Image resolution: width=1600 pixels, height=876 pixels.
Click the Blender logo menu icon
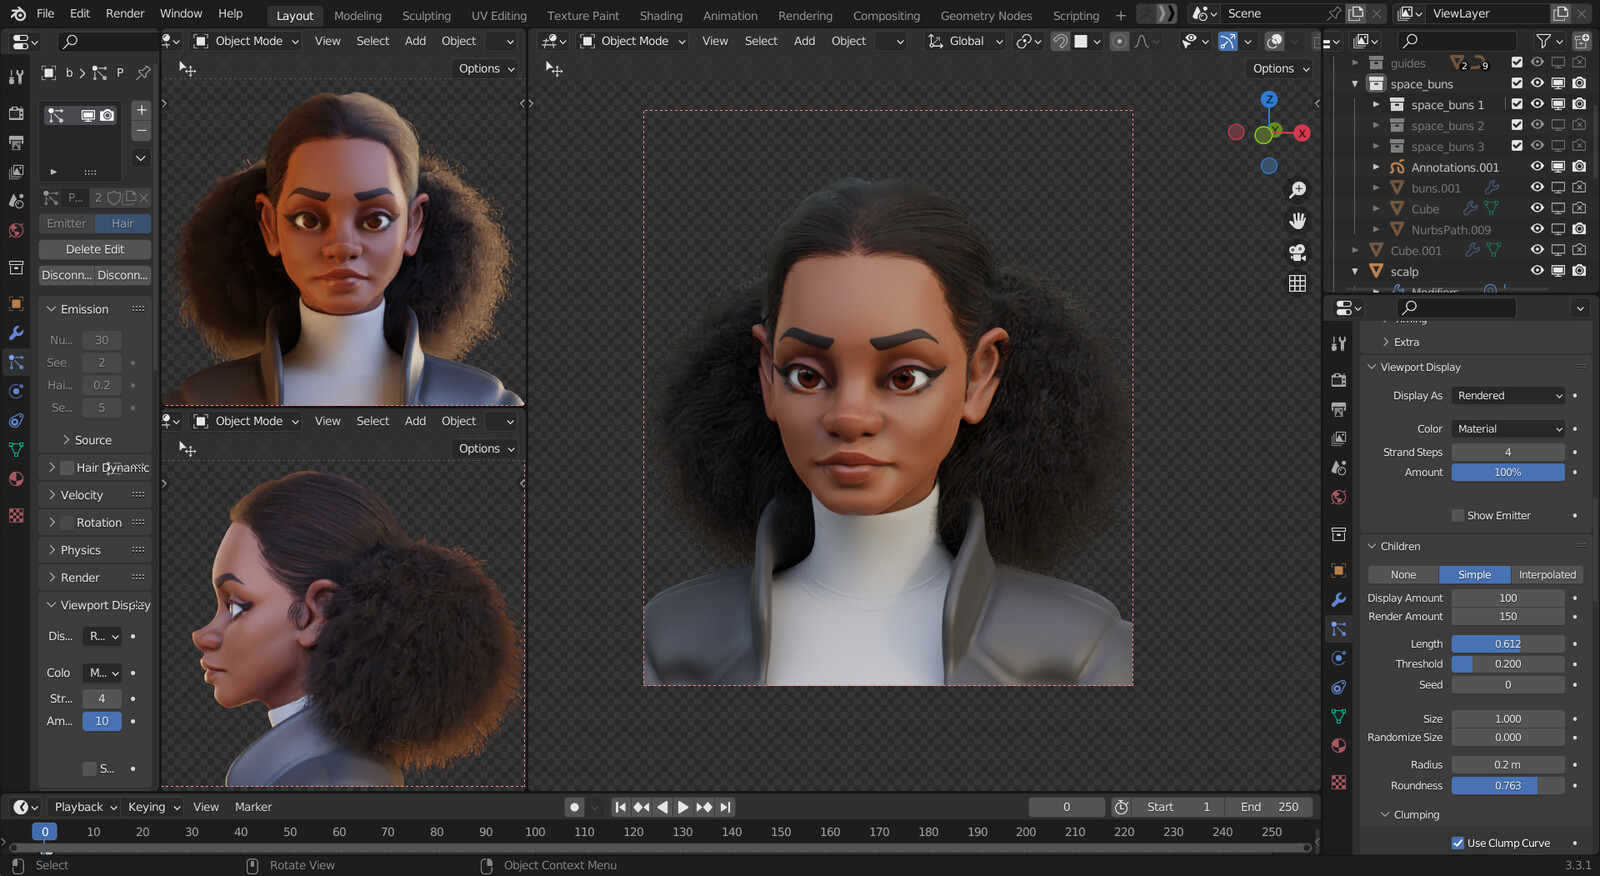pos(18,14)
